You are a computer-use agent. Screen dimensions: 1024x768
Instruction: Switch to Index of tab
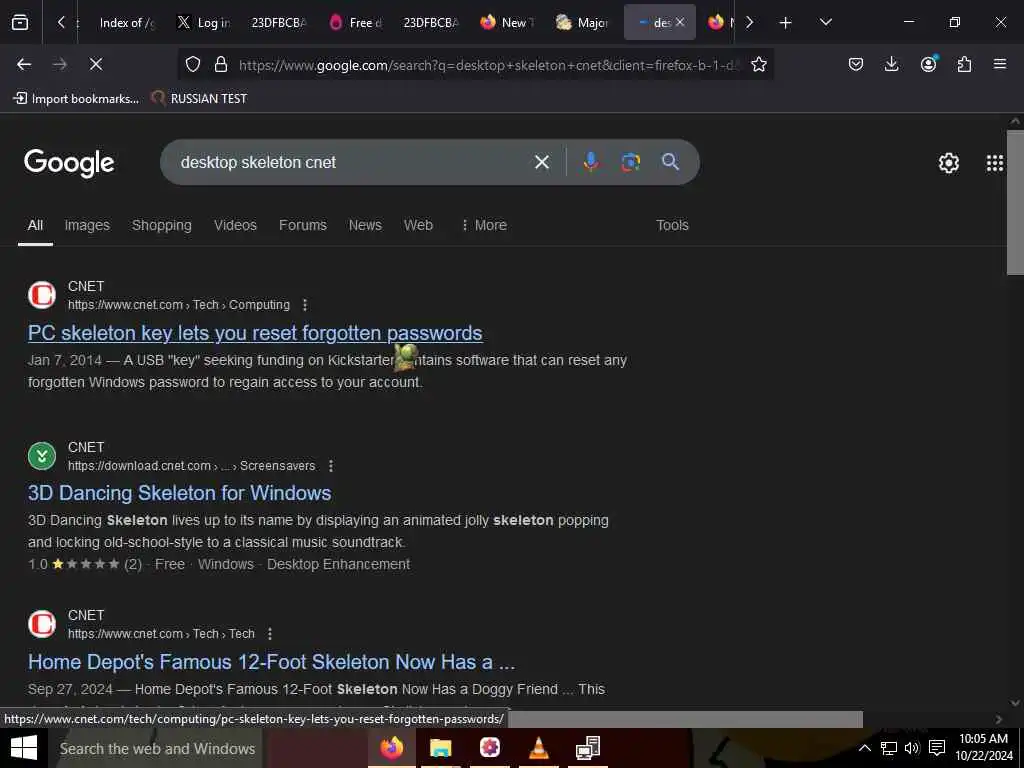(x=127, y=23)
